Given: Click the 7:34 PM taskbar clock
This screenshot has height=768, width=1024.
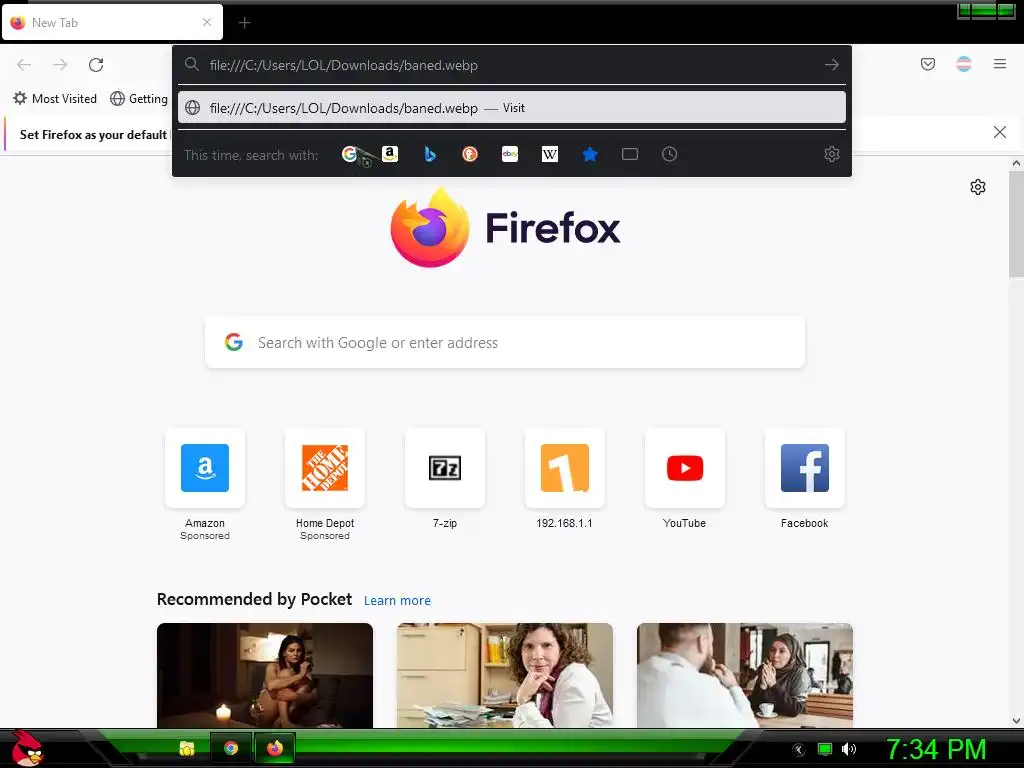Looking at the screenshot, I should coord(935,749).
